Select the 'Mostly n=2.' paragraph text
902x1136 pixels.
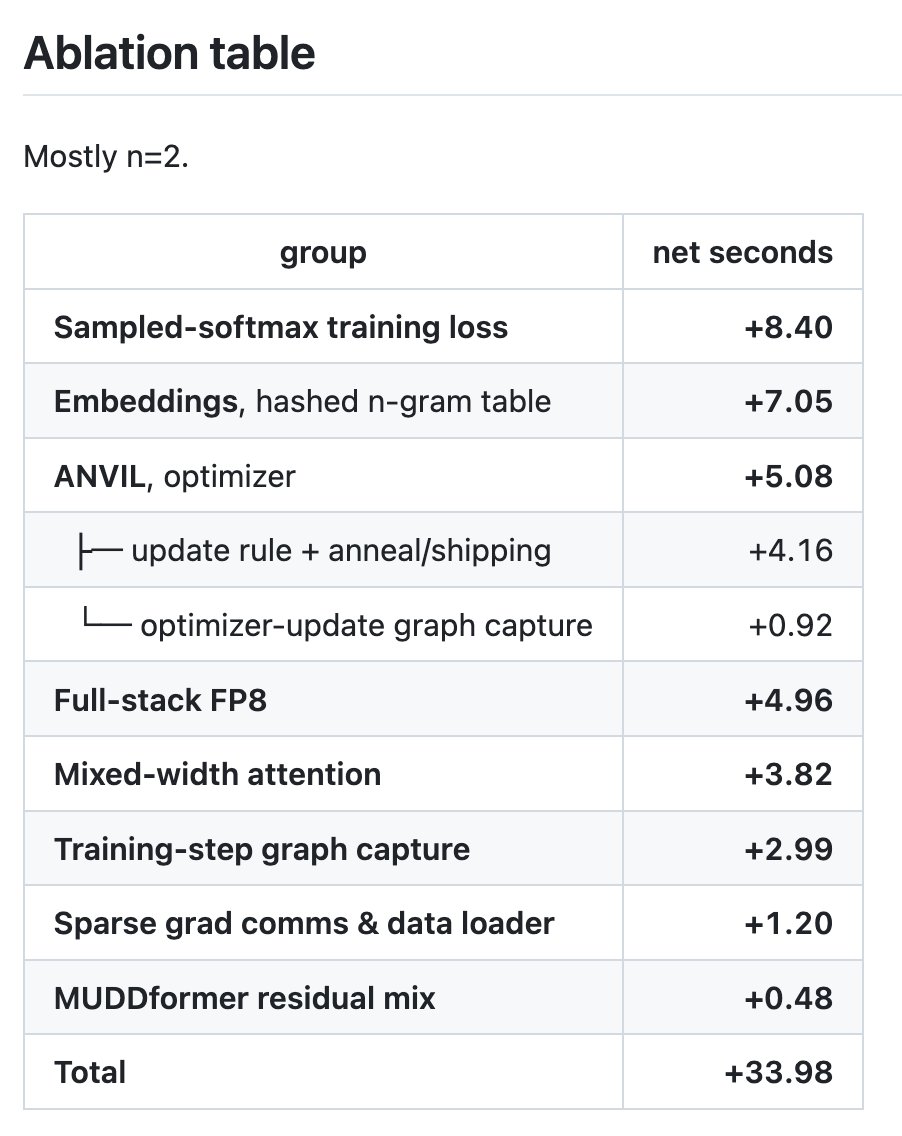pyautogui.click(x=106, y=156)
